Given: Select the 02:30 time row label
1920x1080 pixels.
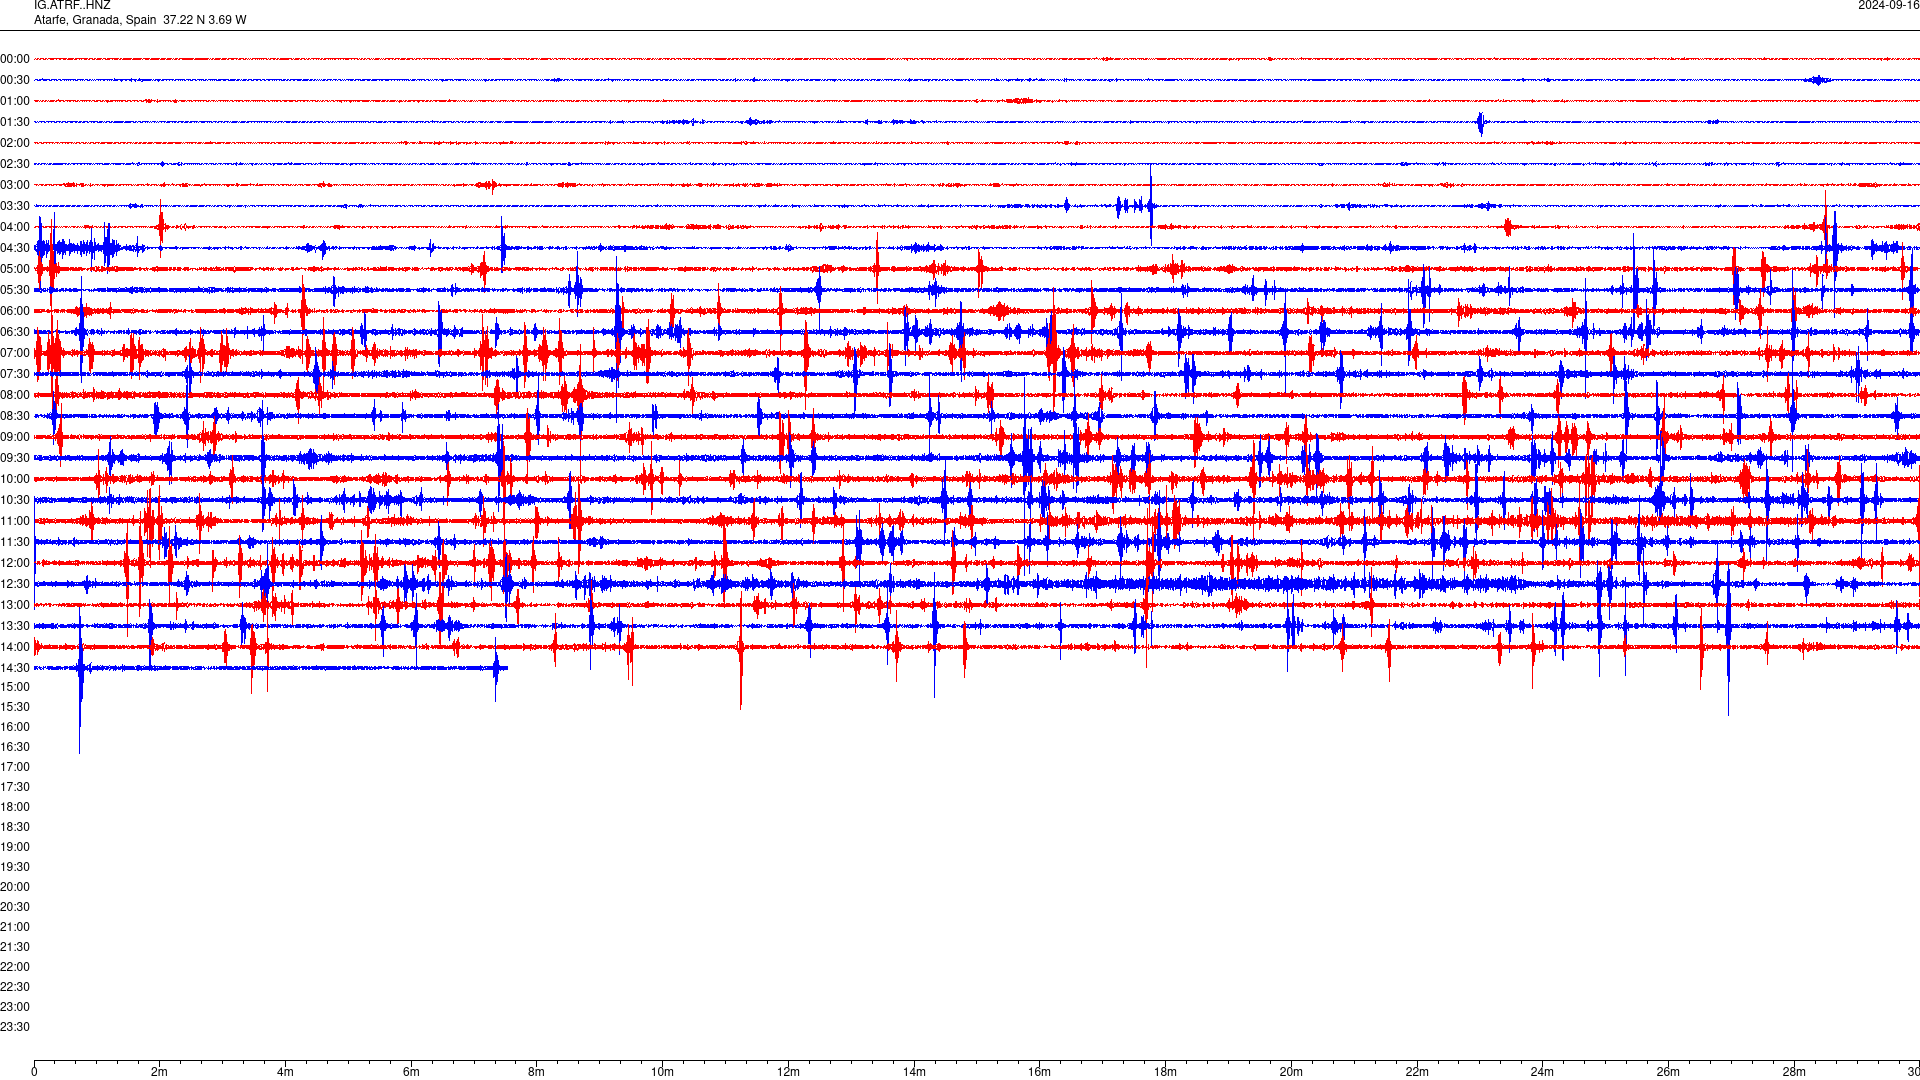Looking at the screenshot, I should tap(15, 164).
